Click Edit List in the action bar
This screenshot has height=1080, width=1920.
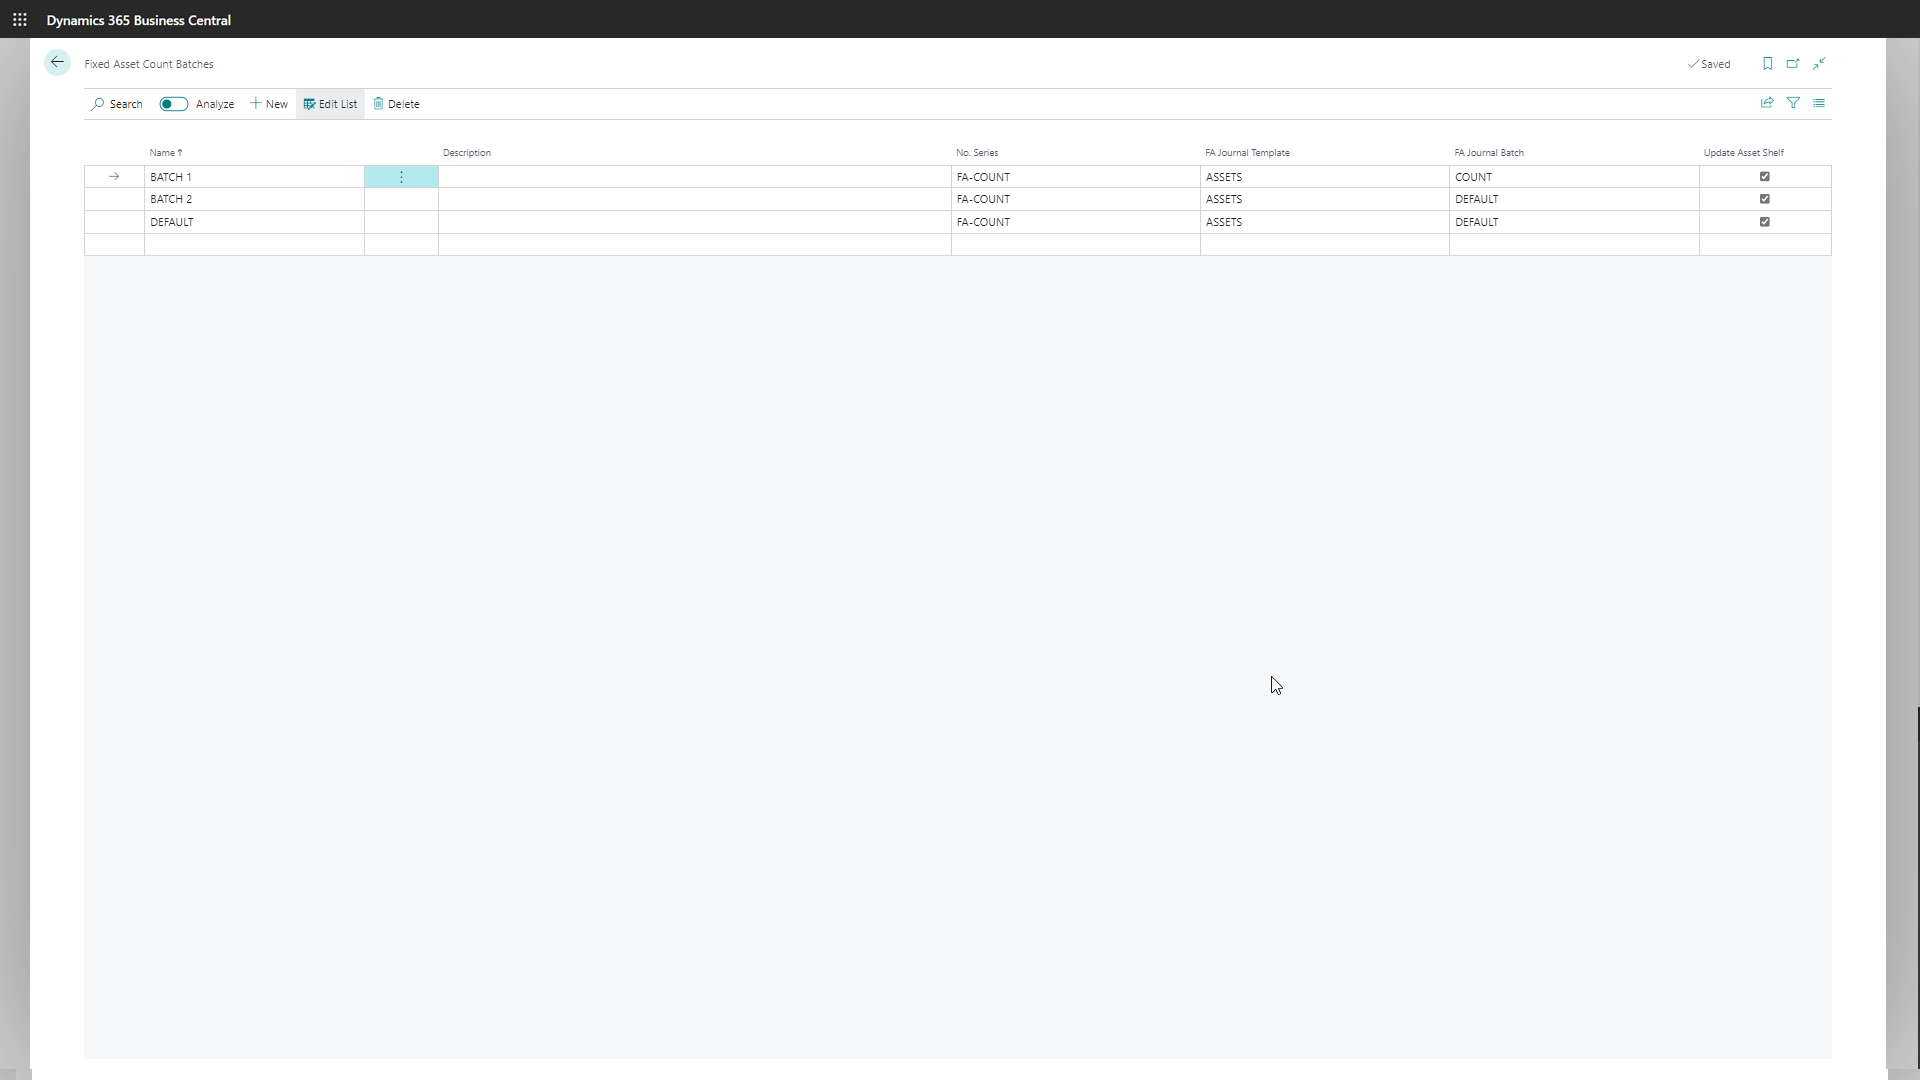pyautogui.click(x=330, y=104)
